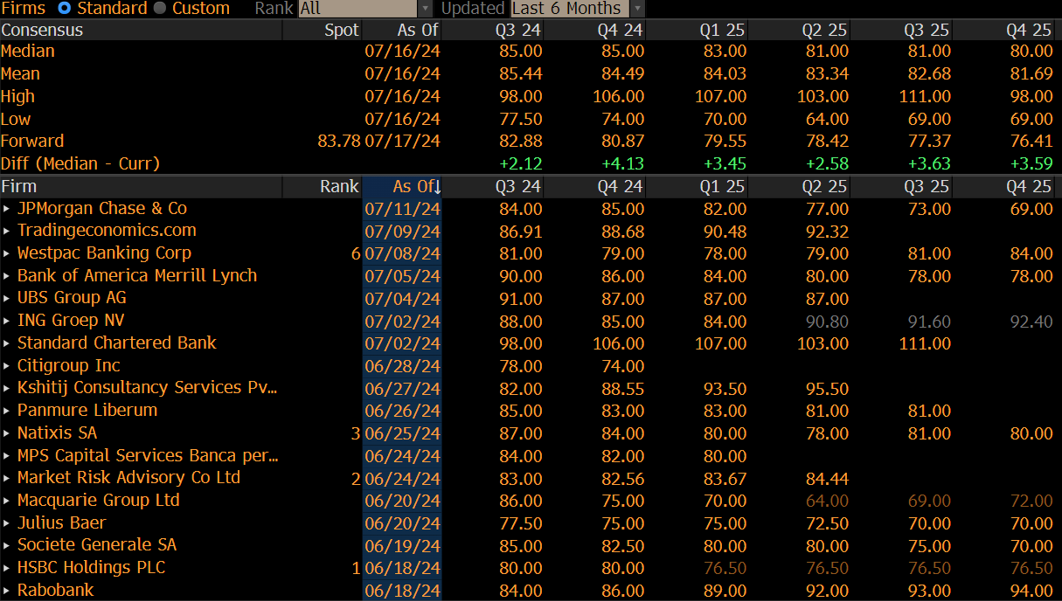Click the Mean Q3 24 value 85.44
Viewport: 1062px width, 601px height.
click(521, 74)
